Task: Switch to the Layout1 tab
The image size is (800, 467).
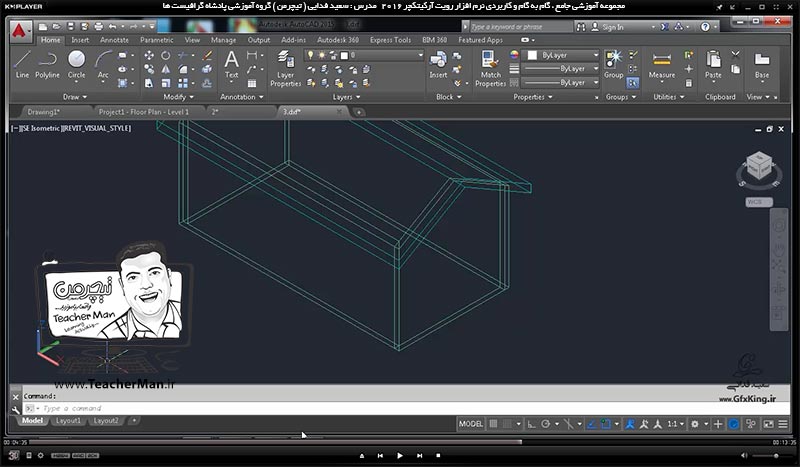Action: click(x=68, y=421)
